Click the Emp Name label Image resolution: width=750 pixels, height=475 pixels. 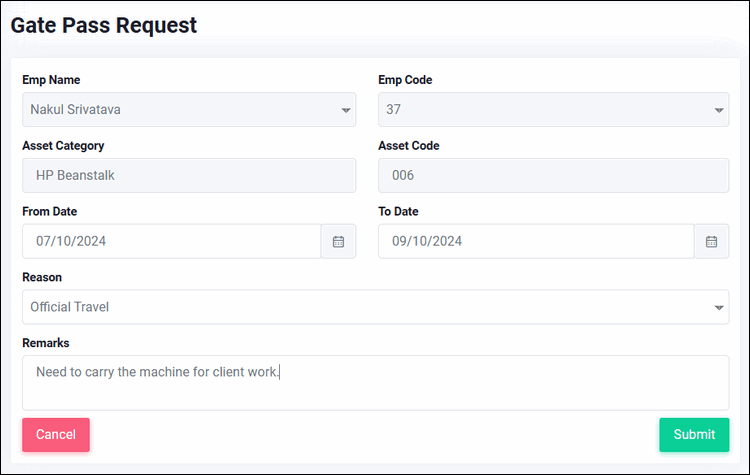point(51,80)
